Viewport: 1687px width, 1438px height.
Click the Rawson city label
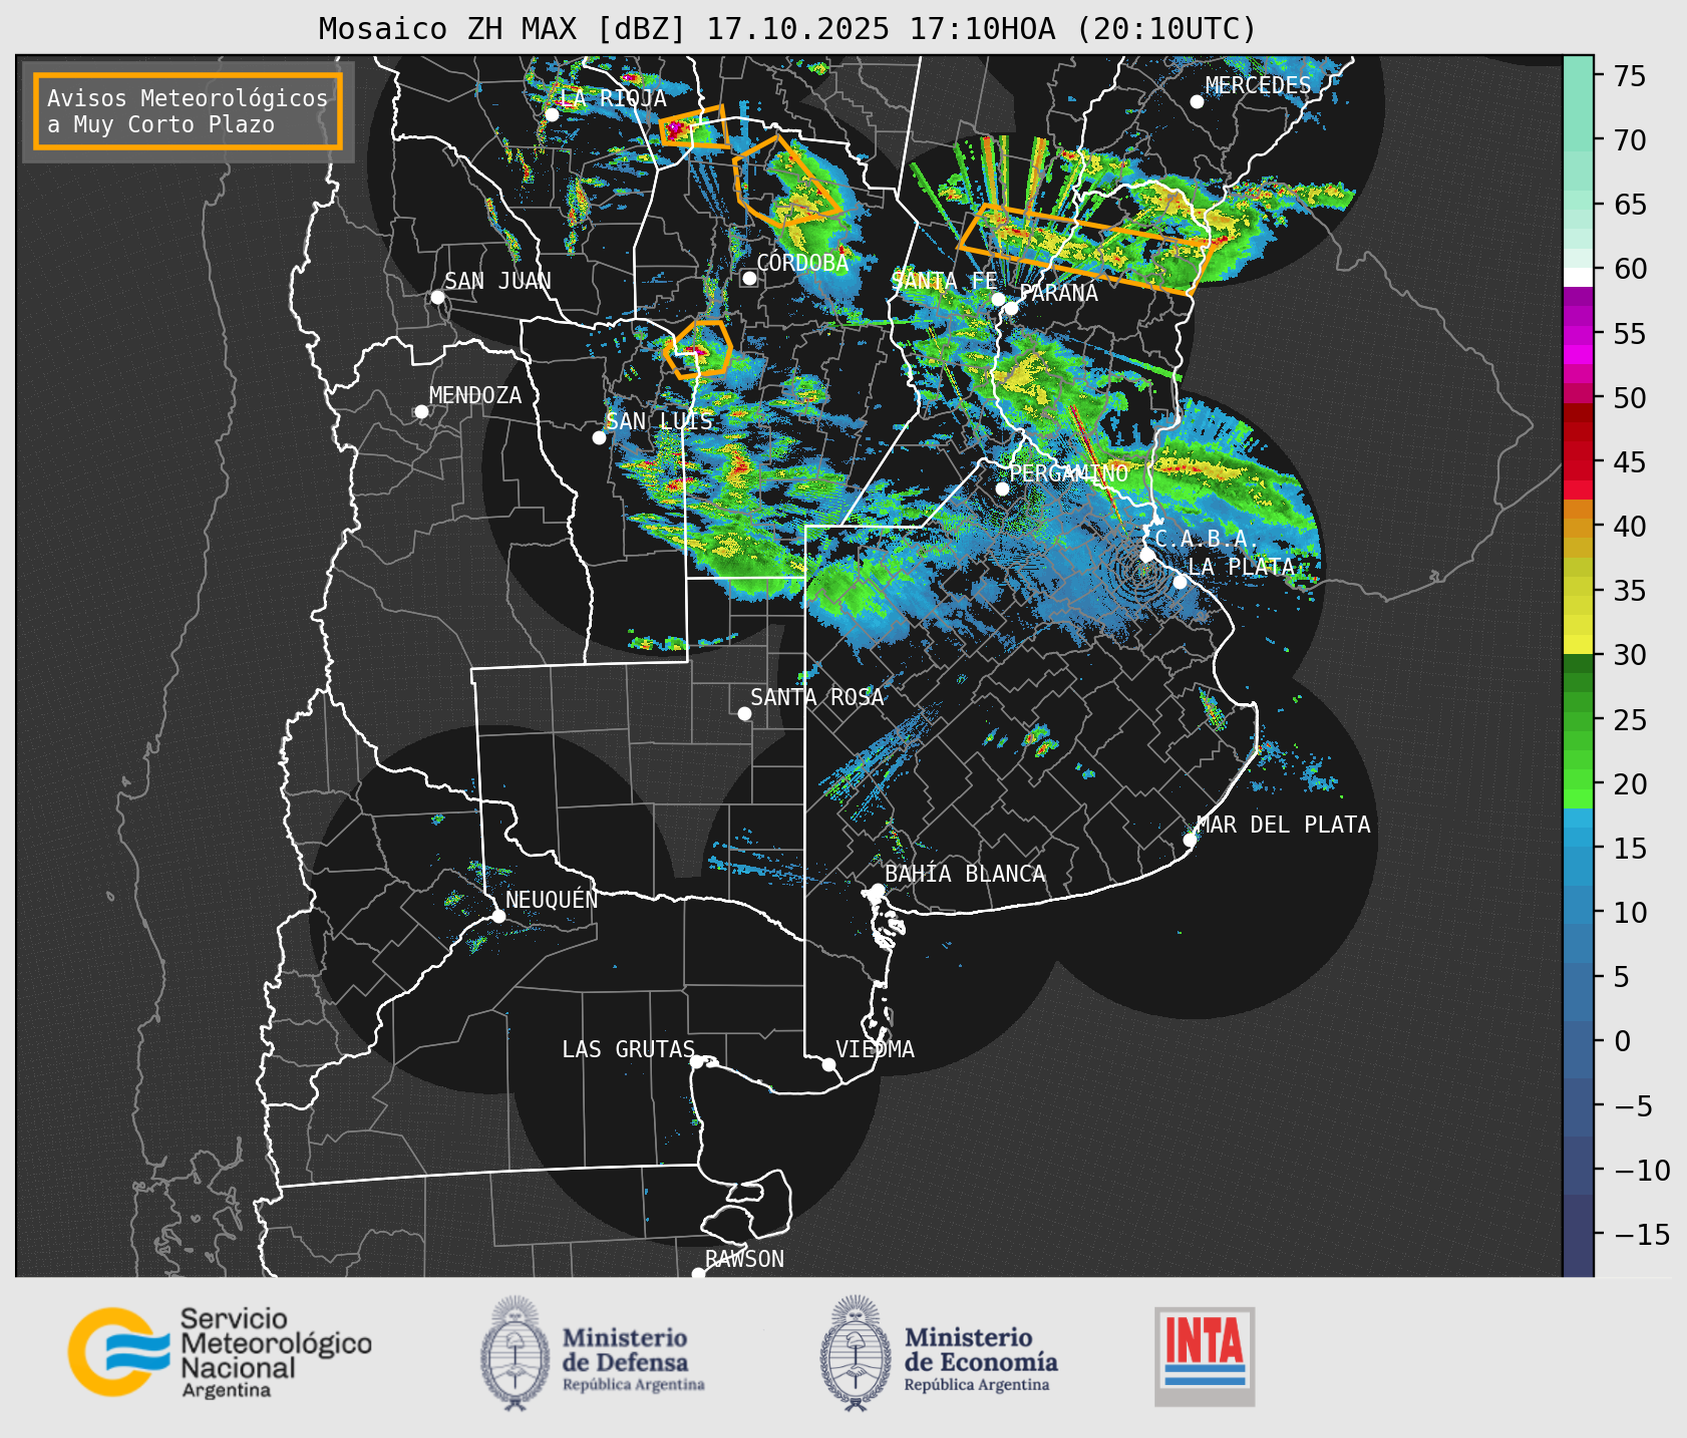pyautogui.click(x=745, y=1259)
